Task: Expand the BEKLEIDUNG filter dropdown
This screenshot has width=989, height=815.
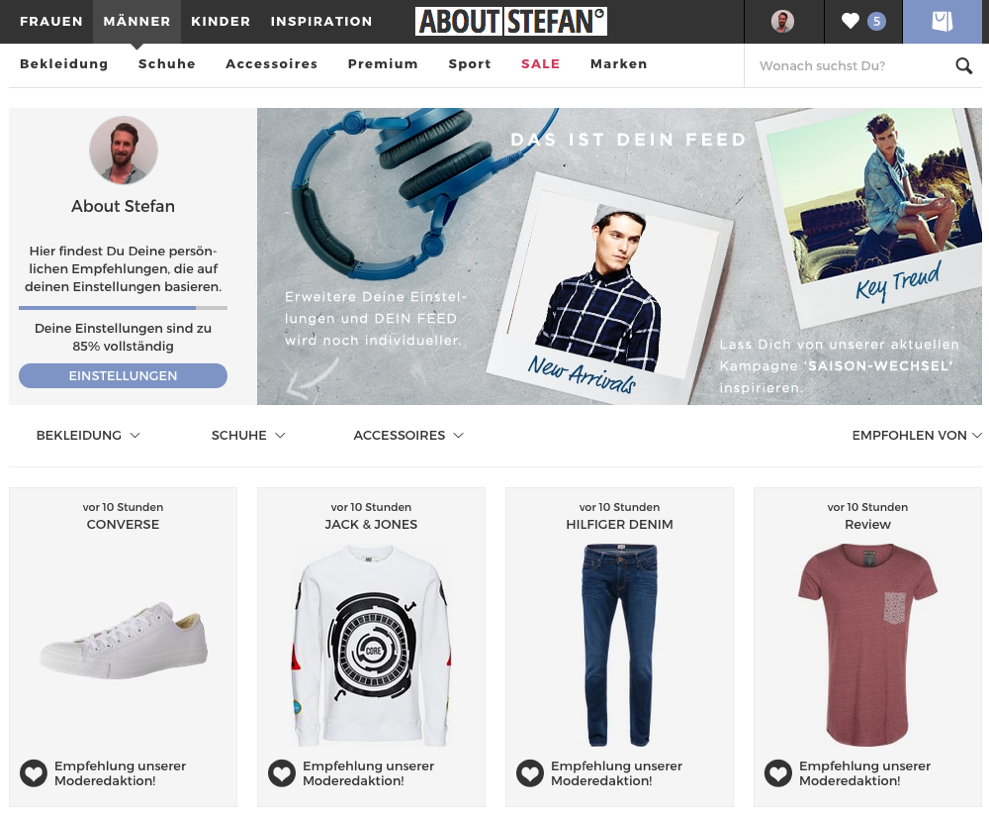Action: click(x=88, y=435)
